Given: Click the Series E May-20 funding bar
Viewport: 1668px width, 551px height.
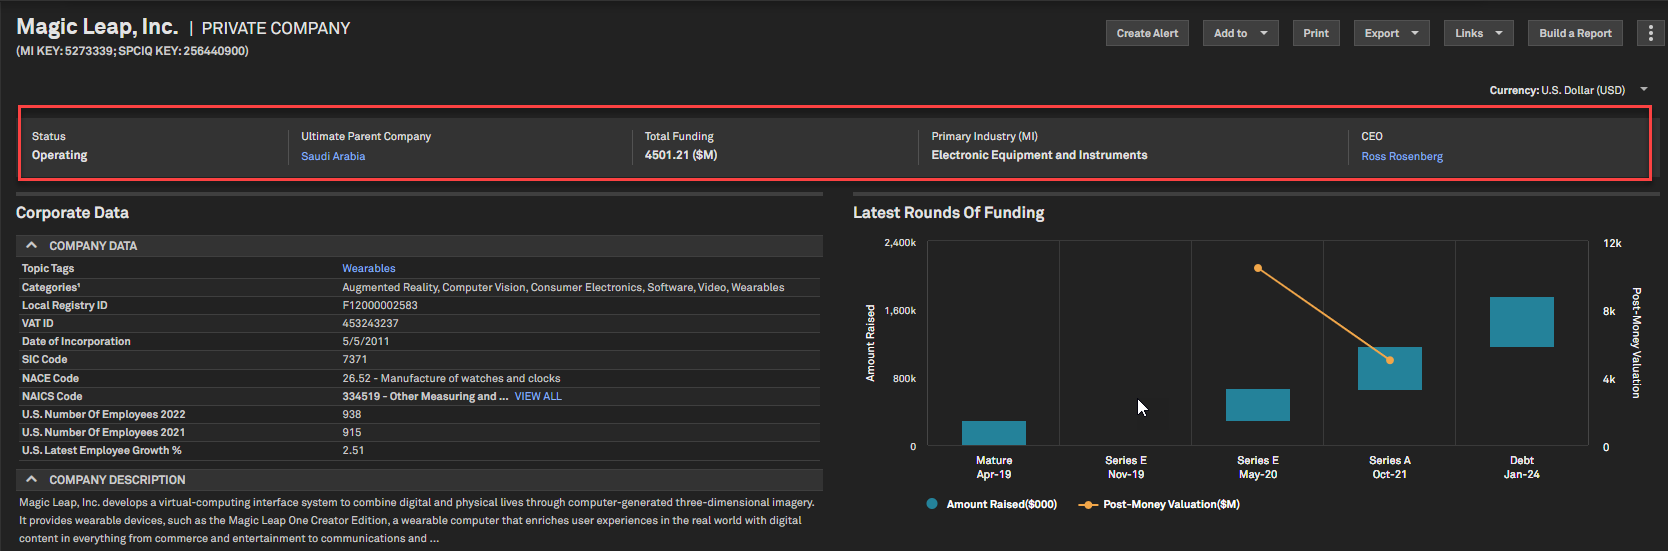Looking at the screenshot, I should 1257,405.
